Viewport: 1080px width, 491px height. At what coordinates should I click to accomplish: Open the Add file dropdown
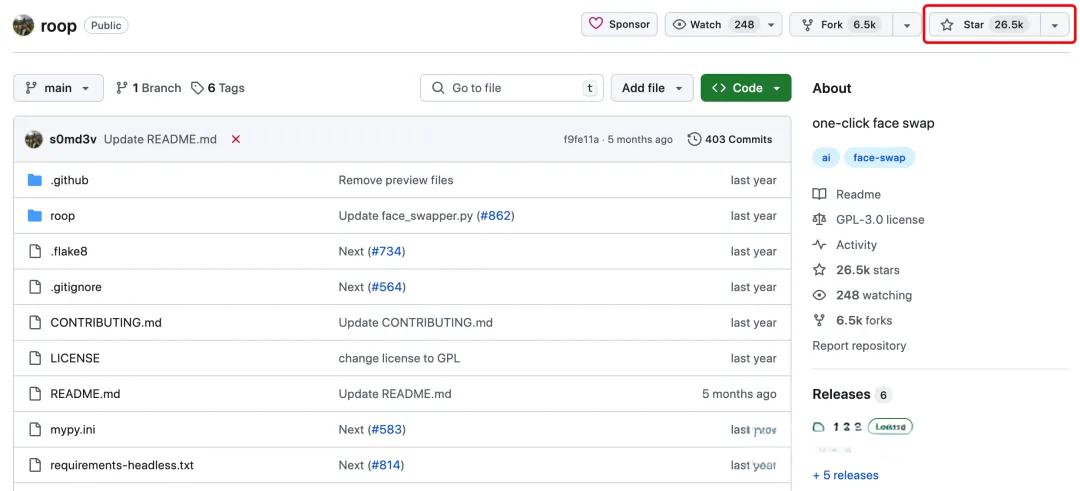tap(652, 88)
